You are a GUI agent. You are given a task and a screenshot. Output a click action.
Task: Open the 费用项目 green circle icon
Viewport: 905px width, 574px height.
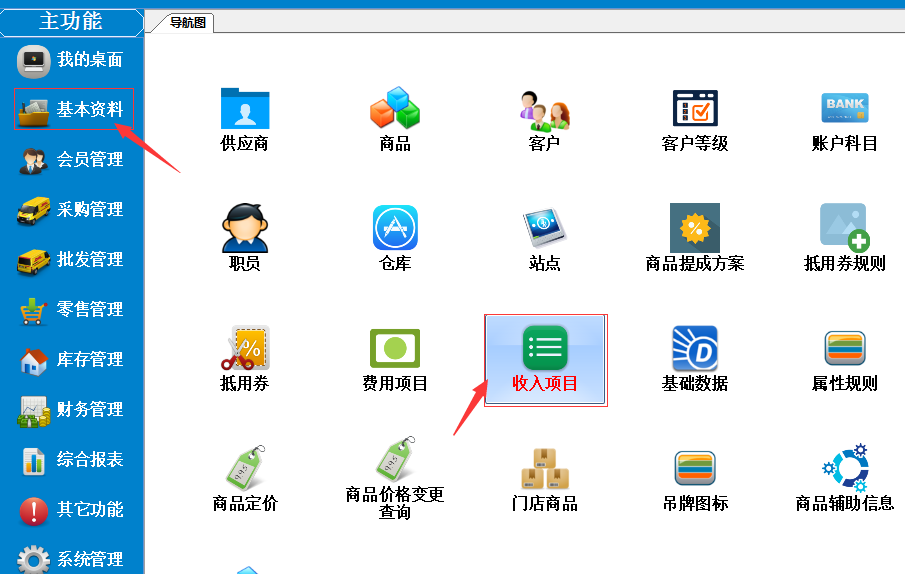pyautogui.click(x=395, y=348)
